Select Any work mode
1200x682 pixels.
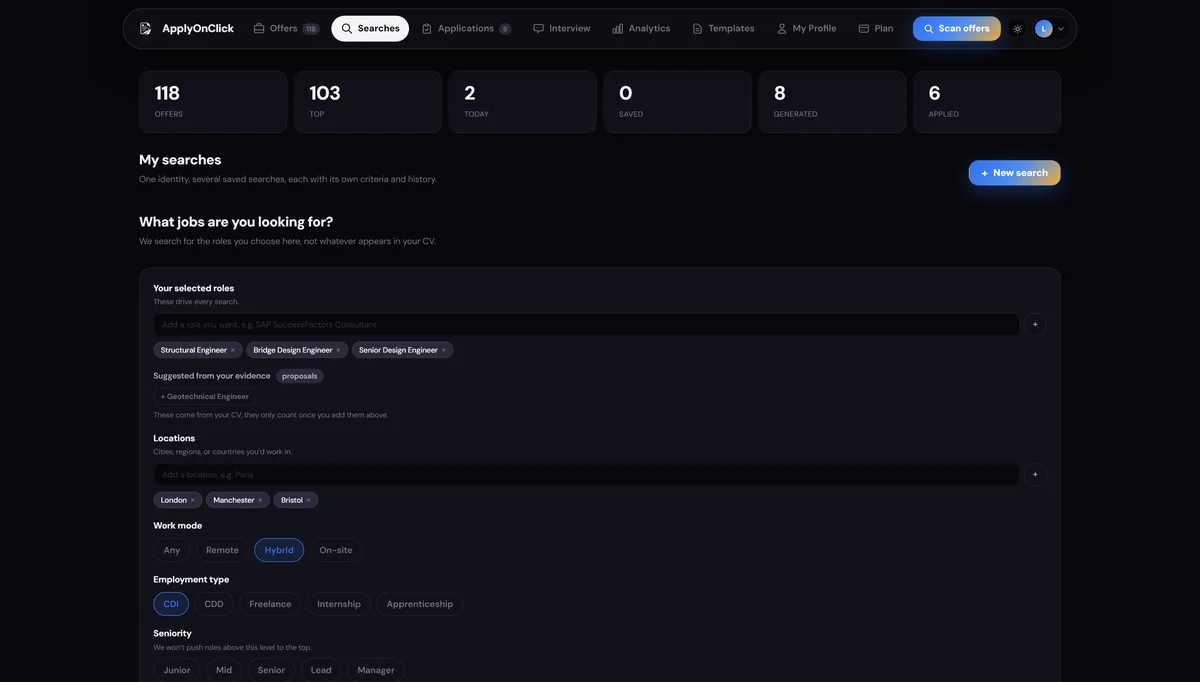172,550
